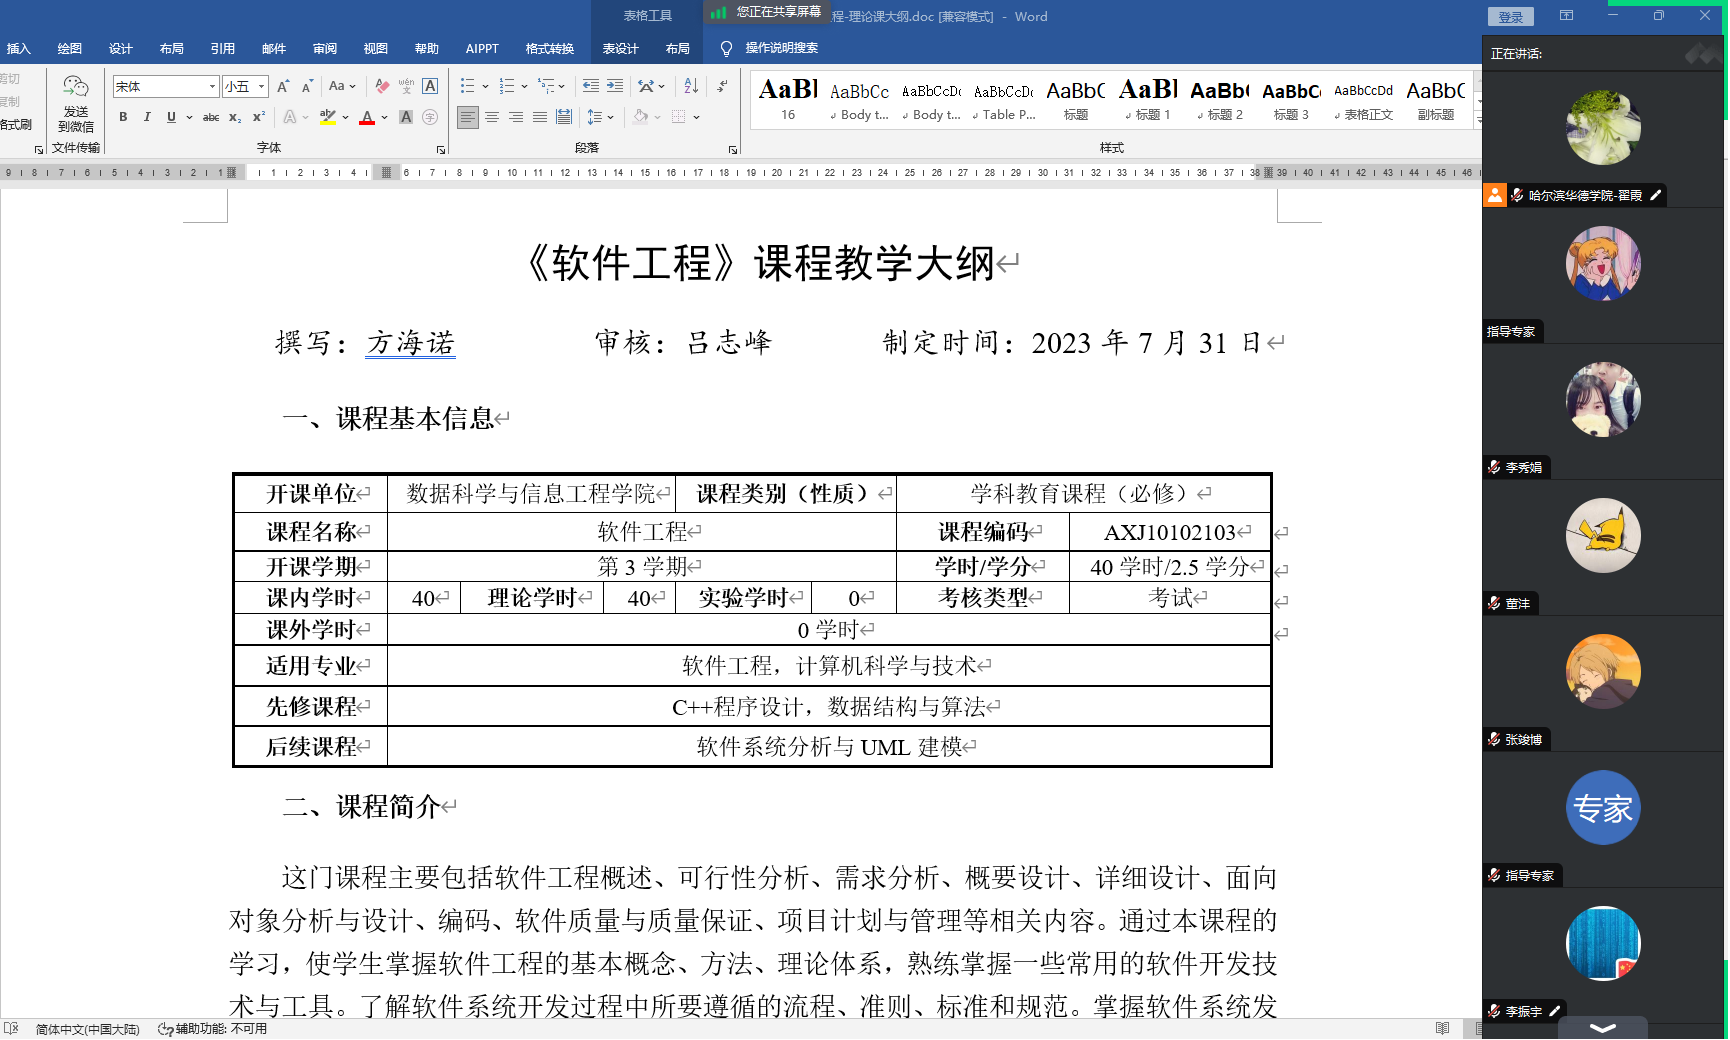Viewport: 1730px width, 1040px height.
Task: Switch to the 表设计 tab
Action: [x=620, y=48]
